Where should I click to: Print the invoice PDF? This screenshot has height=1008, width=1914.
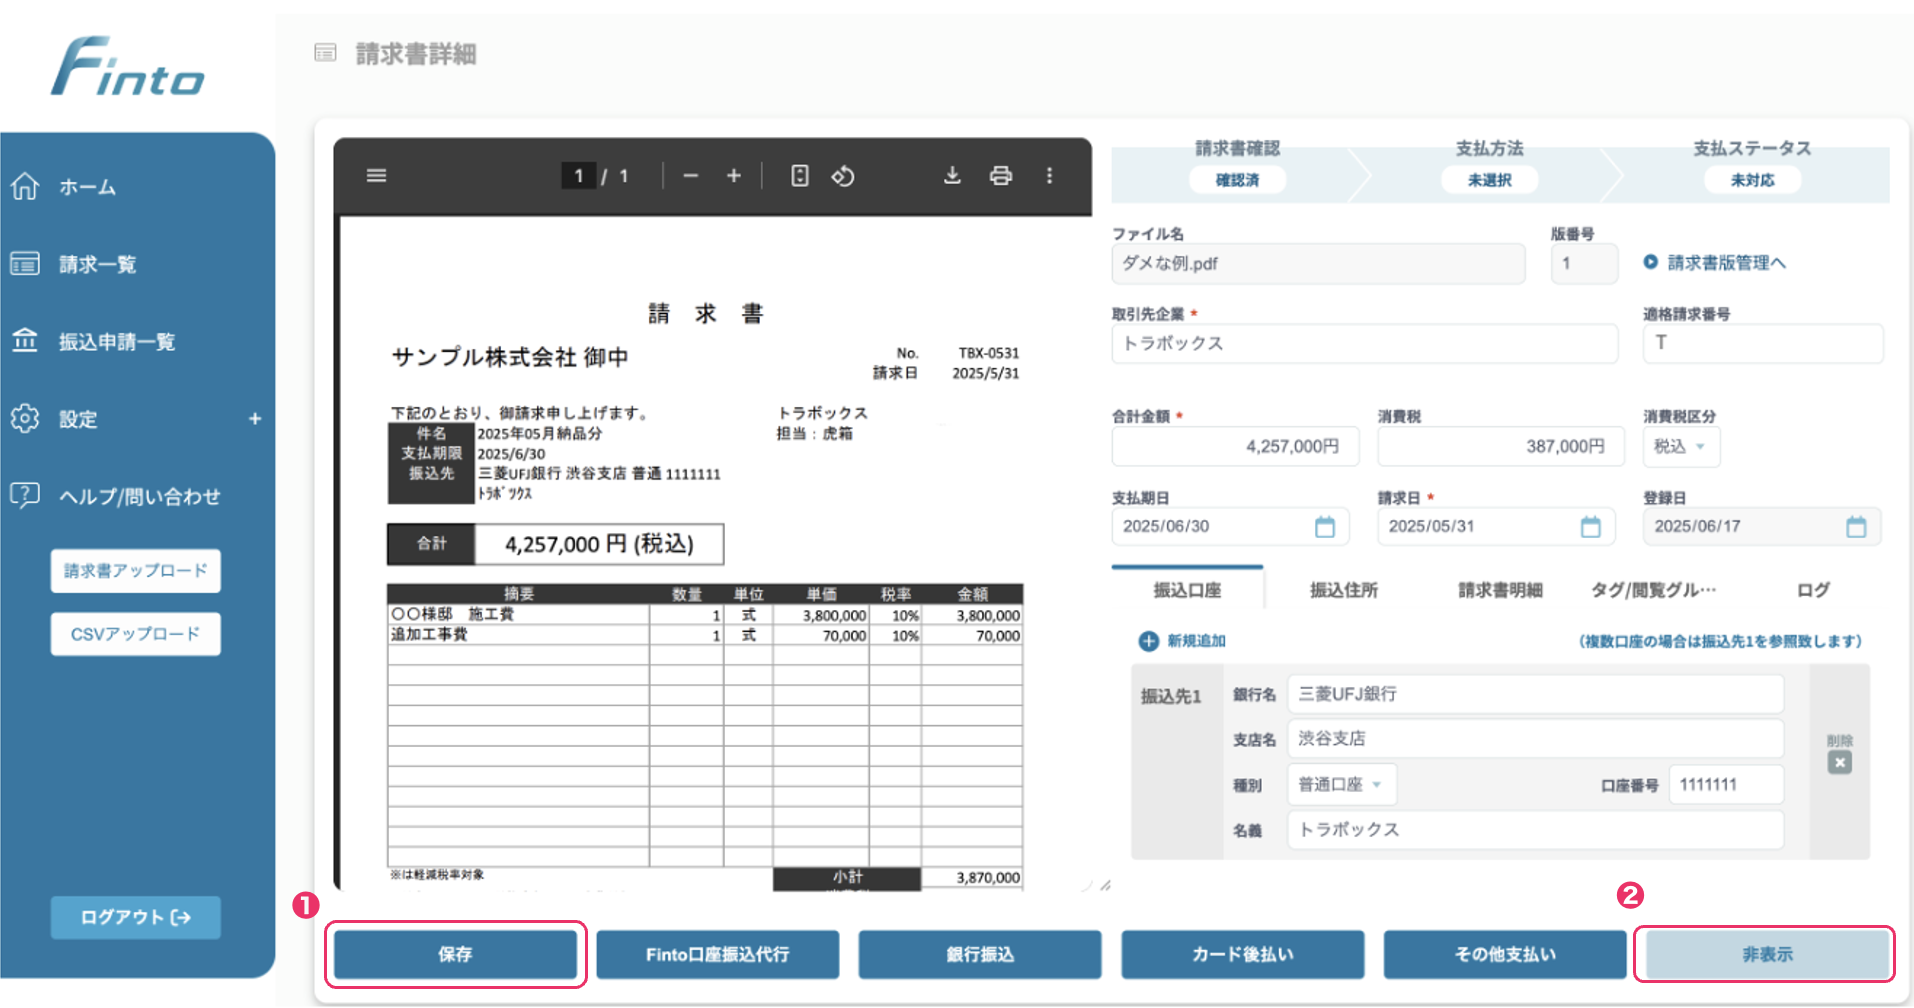(1000, 176)
